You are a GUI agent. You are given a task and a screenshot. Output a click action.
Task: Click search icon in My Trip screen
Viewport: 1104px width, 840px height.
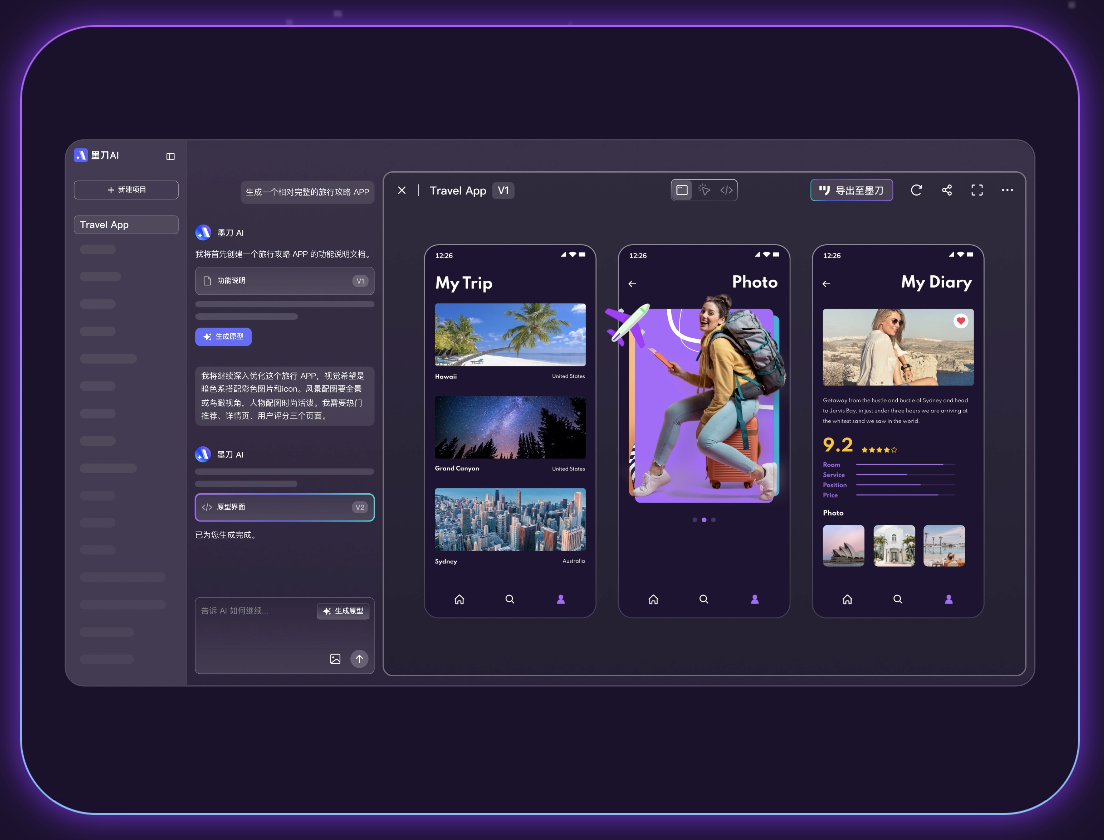[510, 599]
